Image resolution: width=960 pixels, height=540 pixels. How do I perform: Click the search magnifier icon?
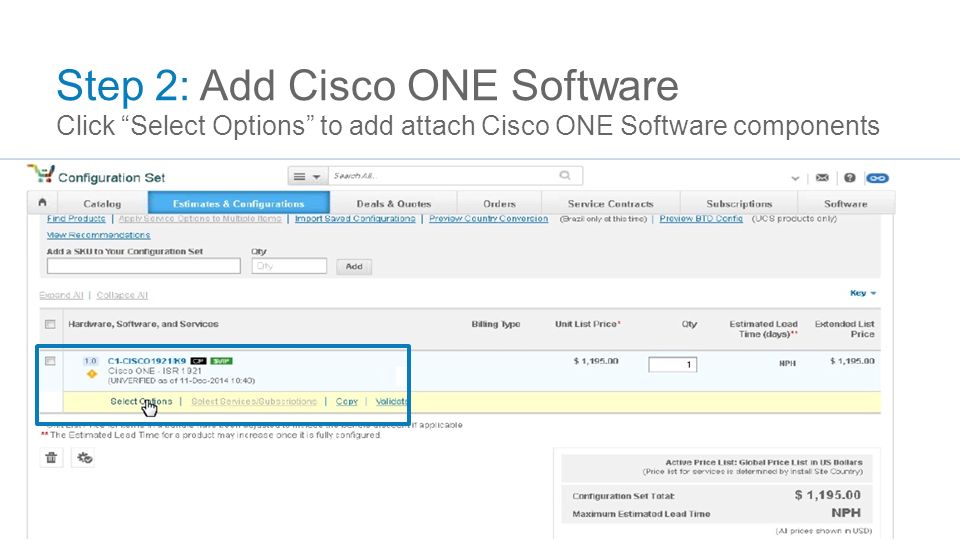[x=564, y=176]
